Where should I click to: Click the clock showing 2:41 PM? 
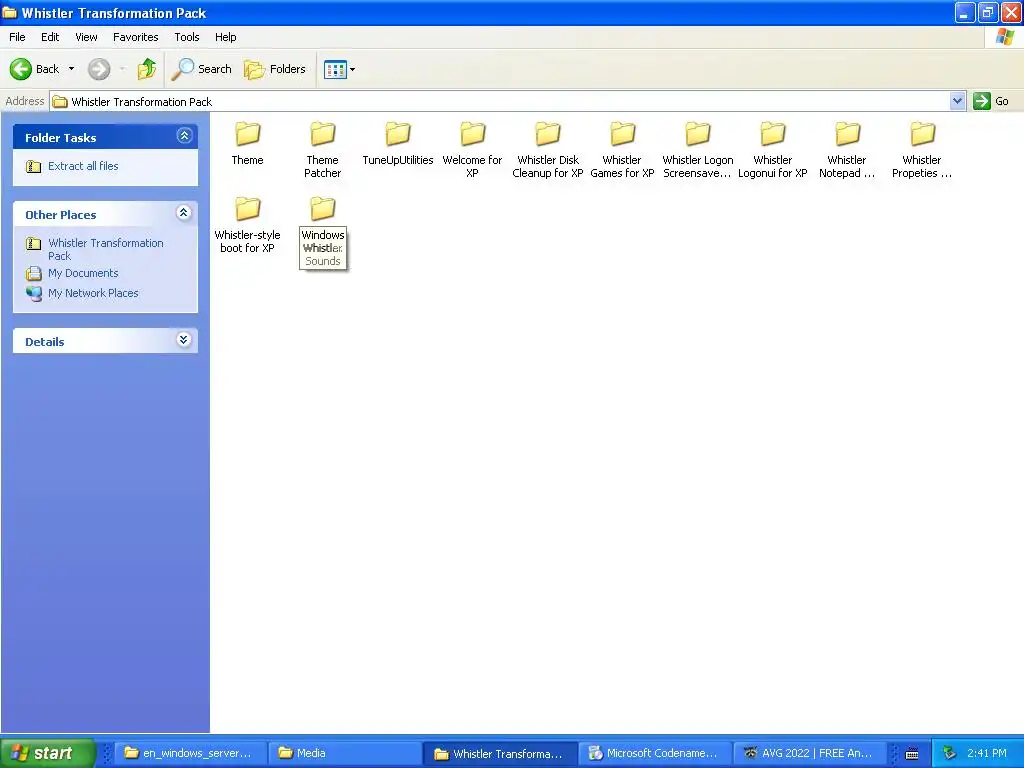pos(987,753)
